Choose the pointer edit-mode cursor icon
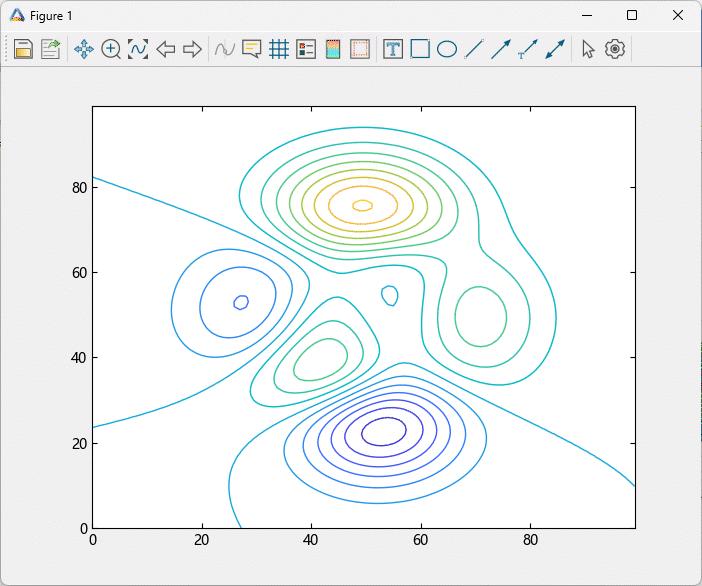Viewport: 702px width, 586px height. (x=588, y=49)
